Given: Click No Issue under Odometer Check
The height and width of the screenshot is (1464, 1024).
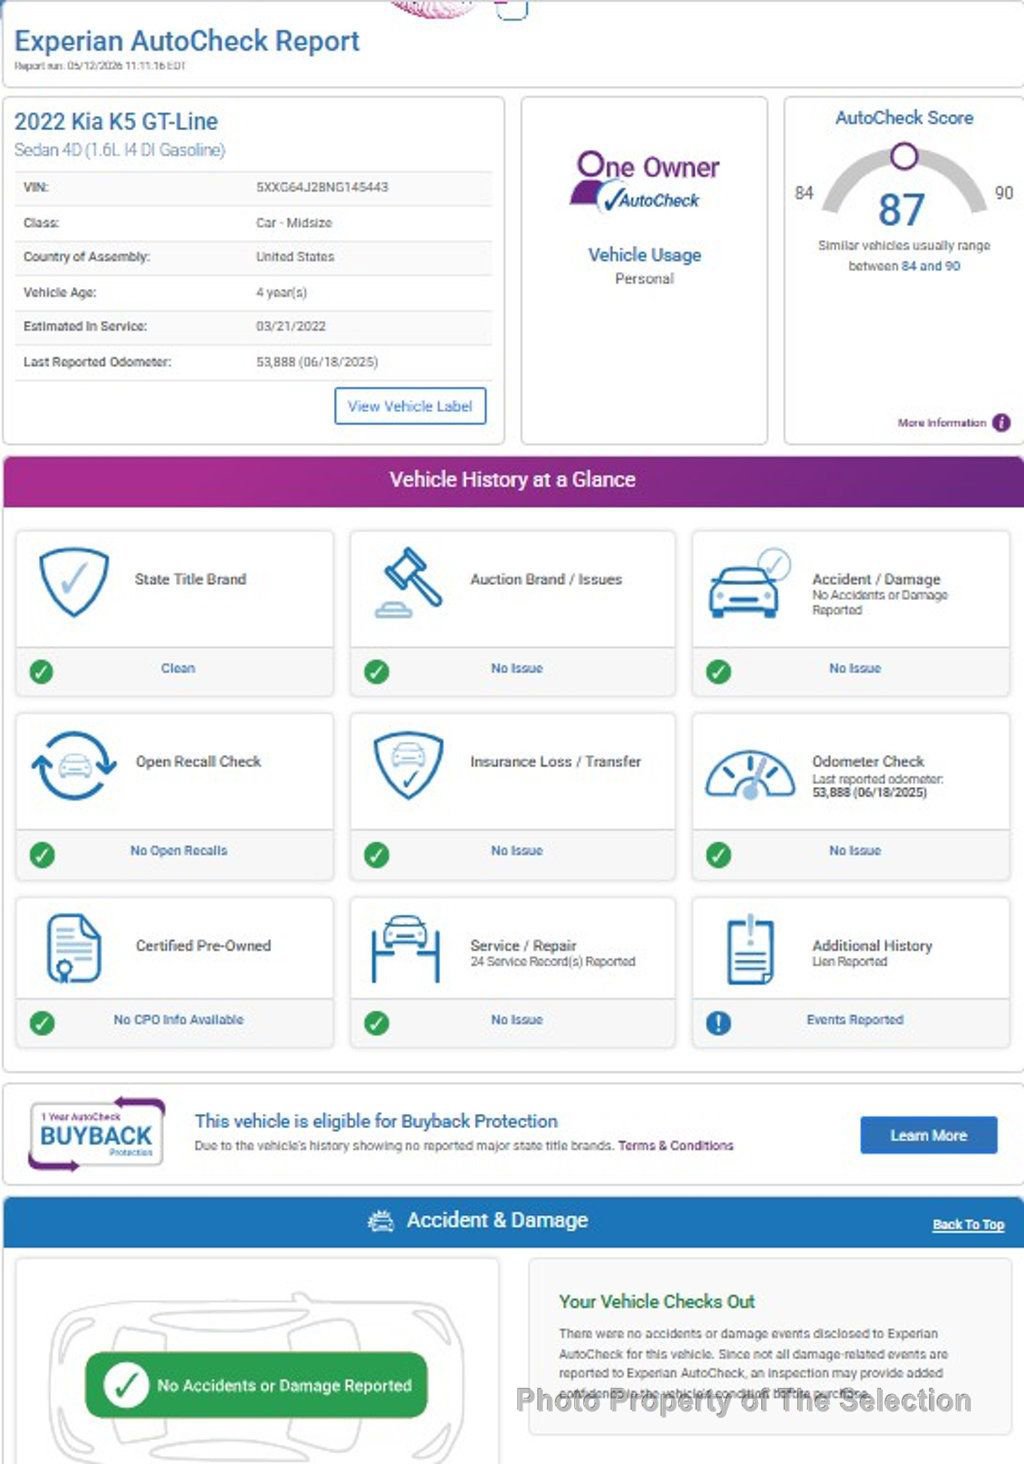Looking at the screenshot, I should pos(855,851).
